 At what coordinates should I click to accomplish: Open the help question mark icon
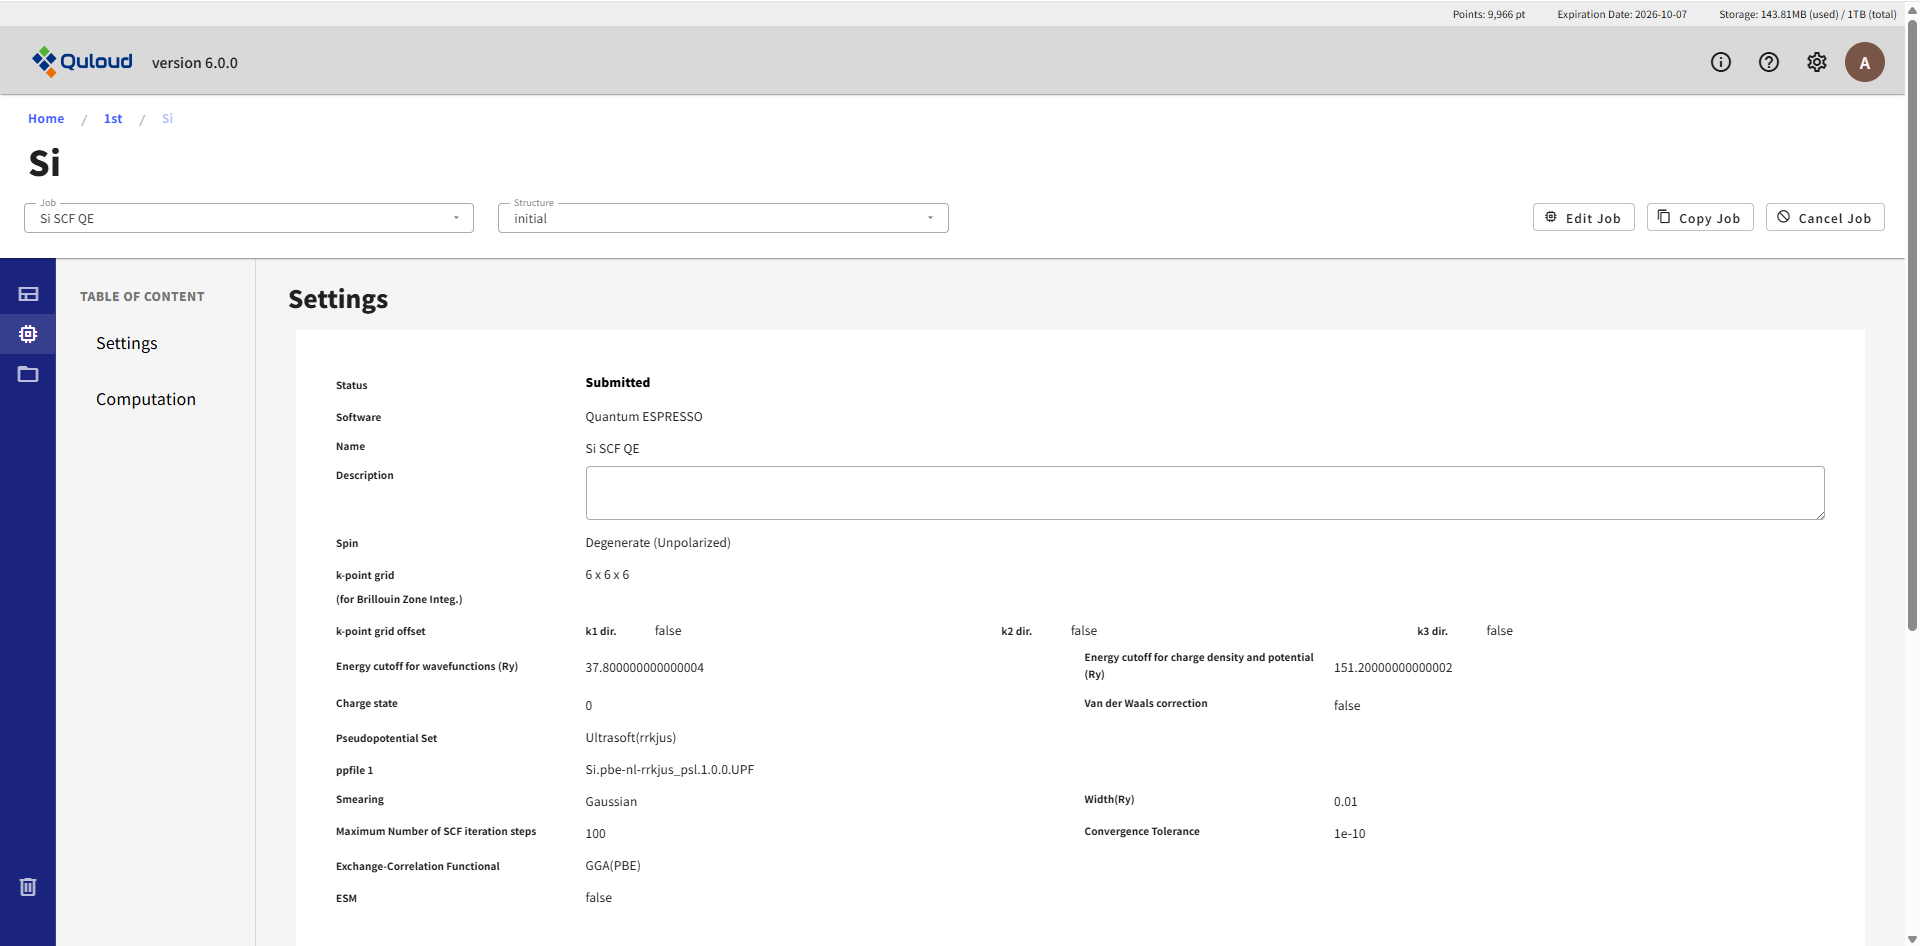click(x=1768, y=62)
